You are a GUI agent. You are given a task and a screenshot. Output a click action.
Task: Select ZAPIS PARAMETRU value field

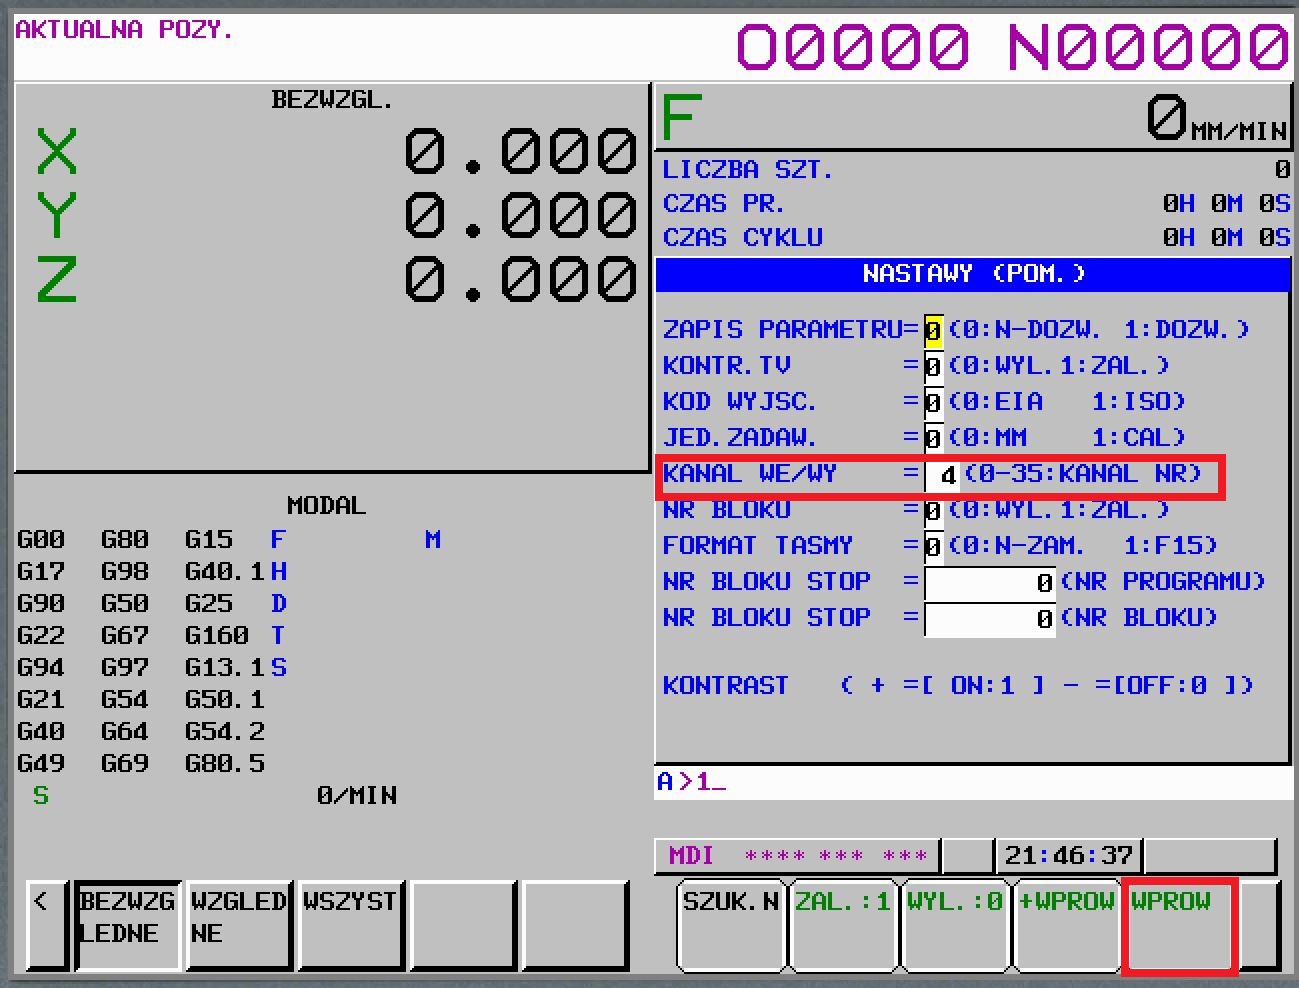click(932, 331)
